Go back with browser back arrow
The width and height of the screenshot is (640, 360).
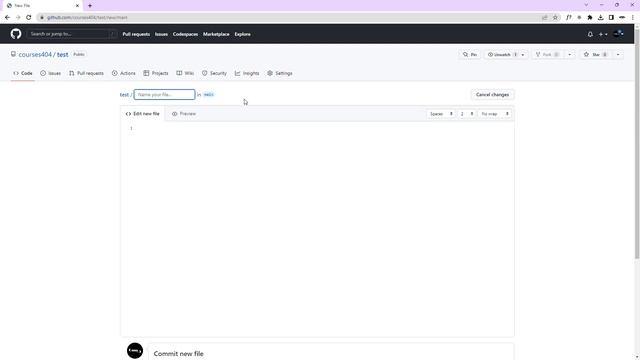(x=7, y=17)
